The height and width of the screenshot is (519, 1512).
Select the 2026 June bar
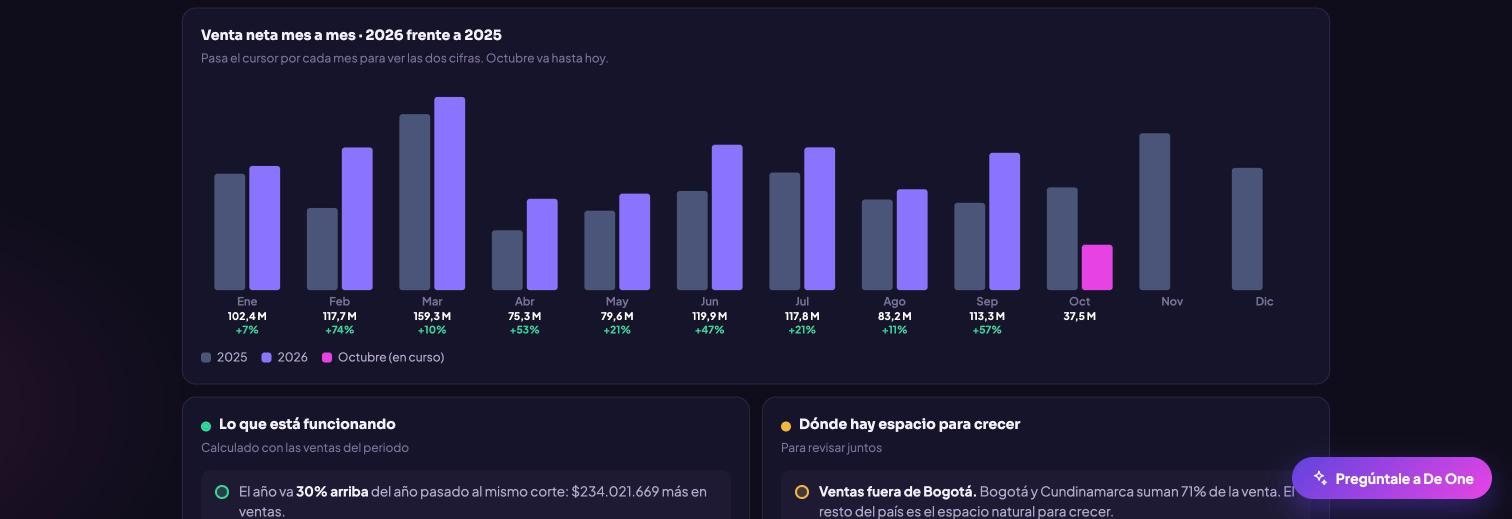[727, 217]
